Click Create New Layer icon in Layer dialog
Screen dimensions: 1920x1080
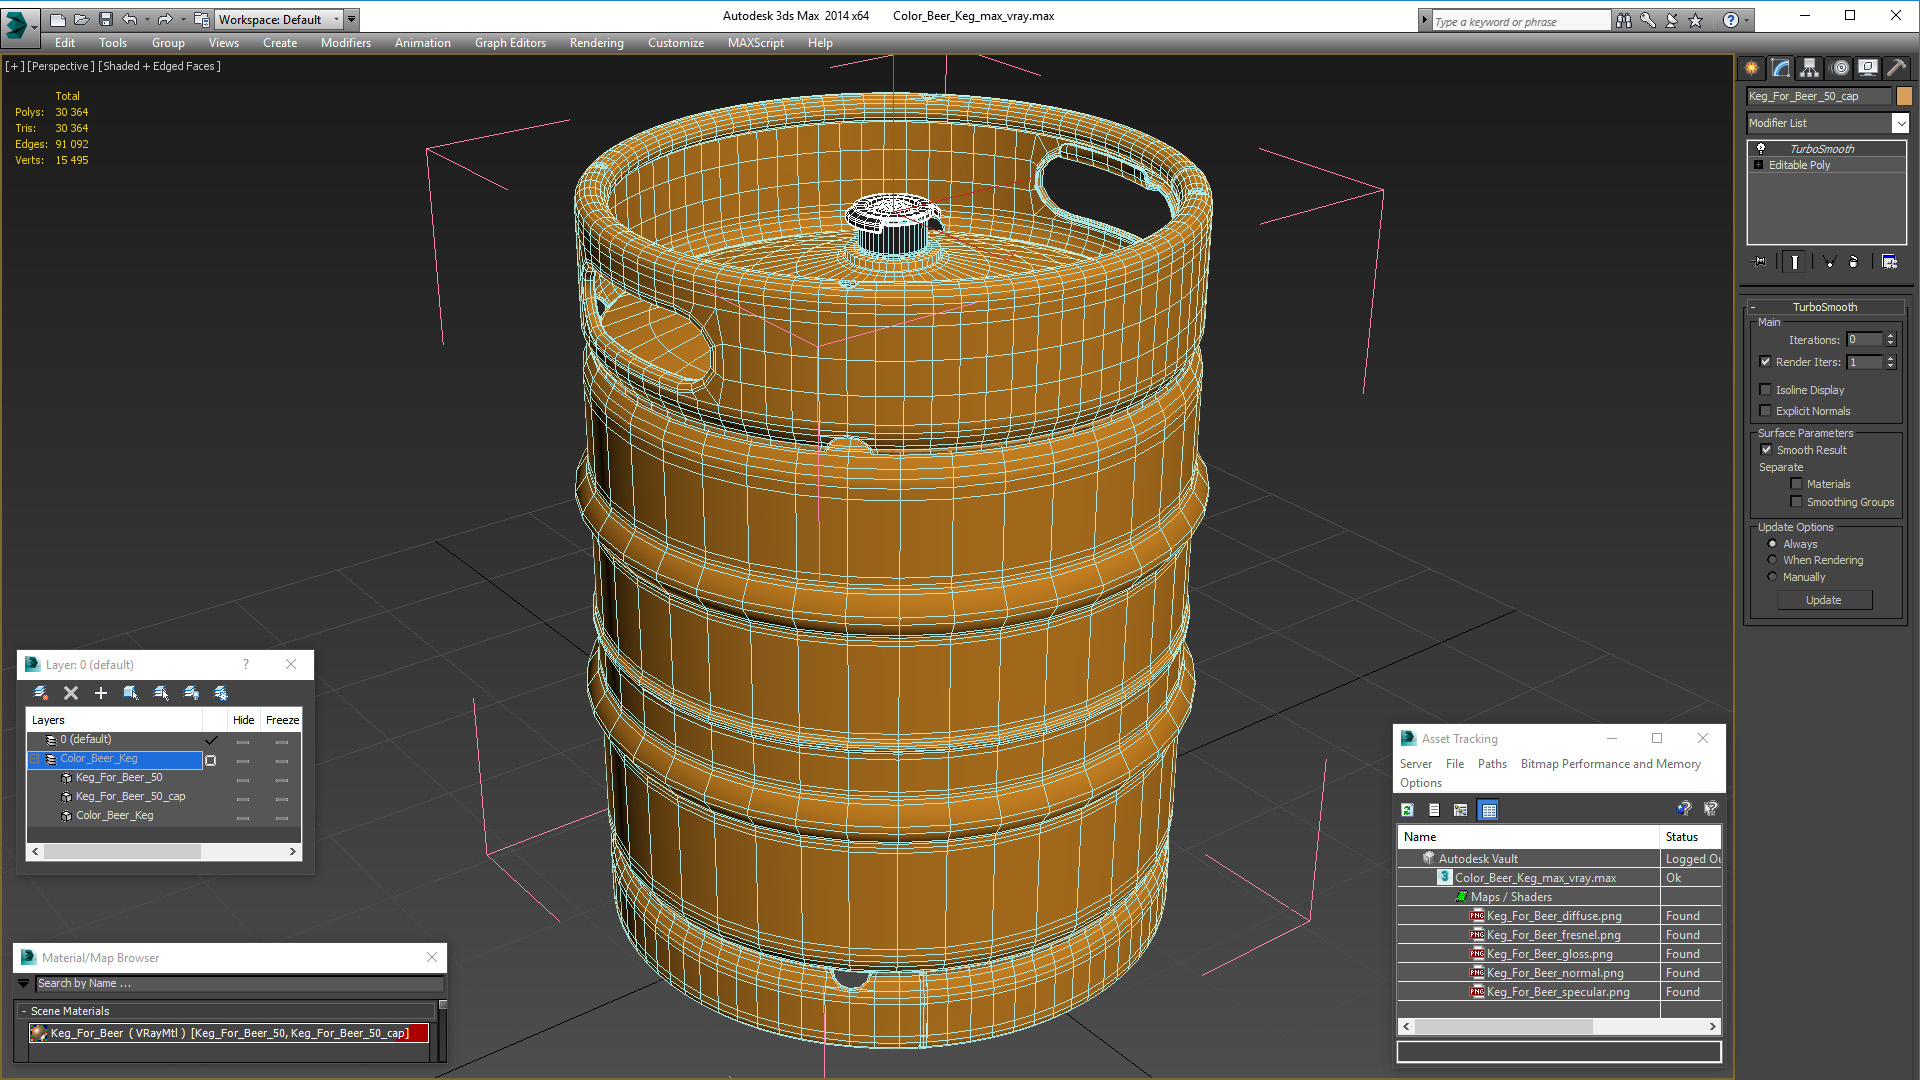[41, 693]
